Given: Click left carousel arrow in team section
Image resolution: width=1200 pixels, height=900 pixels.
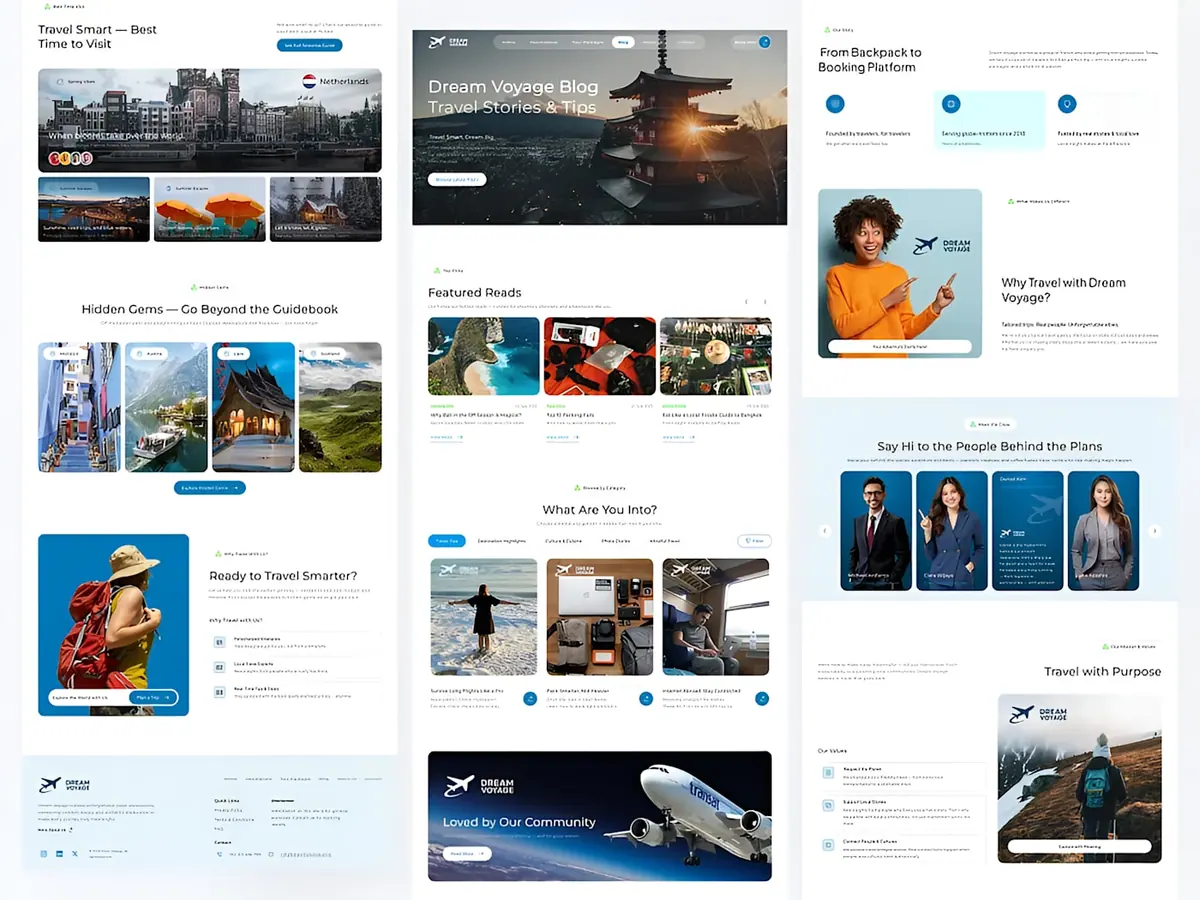Looking at the screenshot, I should (825, 531).
